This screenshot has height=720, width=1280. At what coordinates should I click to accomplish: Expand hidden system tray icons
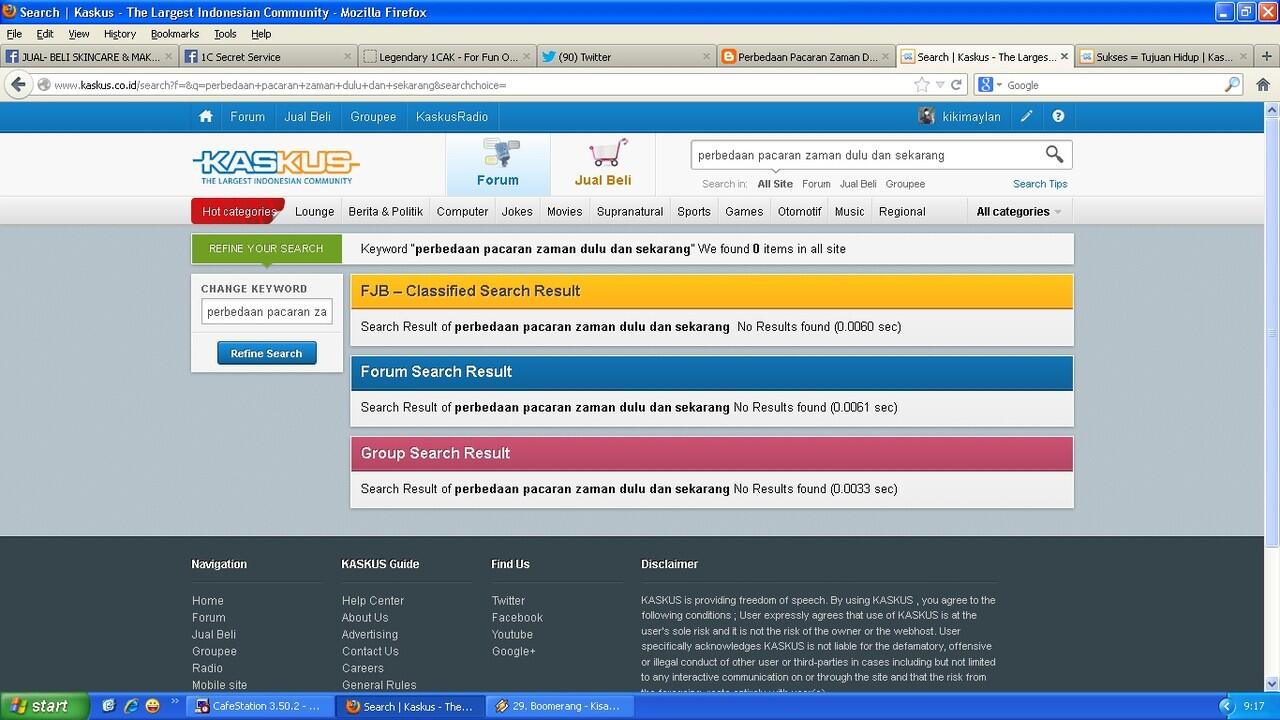point(1226,706)
